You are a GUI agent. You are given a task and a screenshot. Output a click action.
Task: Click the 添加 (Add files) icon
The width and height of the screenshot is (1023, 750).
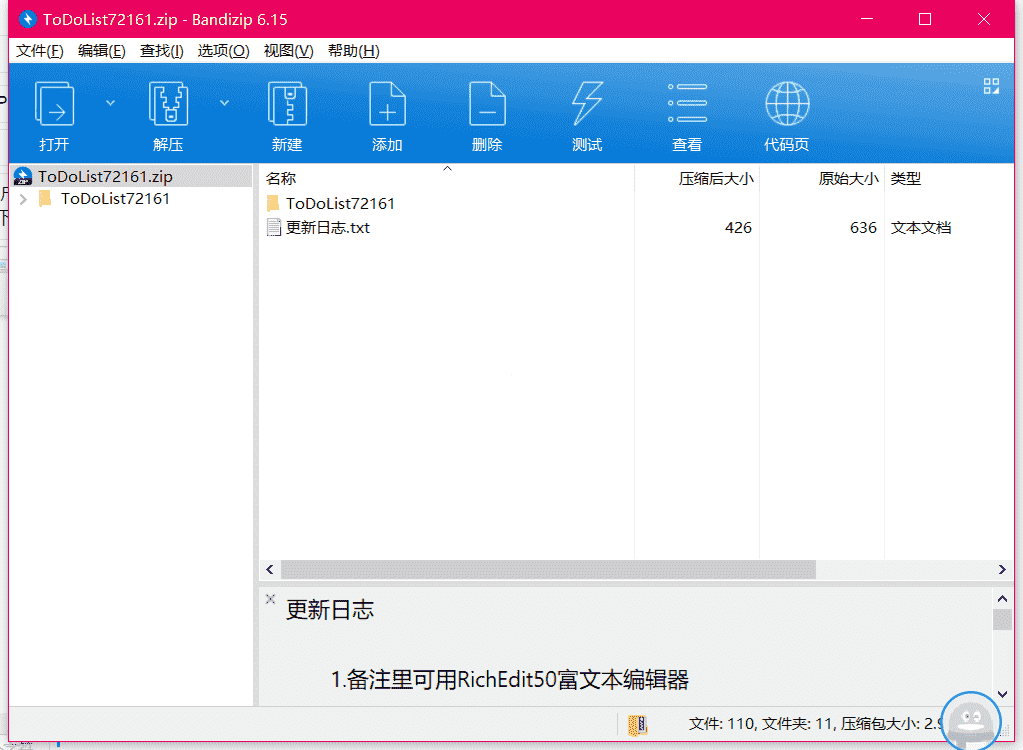point(388,104)
